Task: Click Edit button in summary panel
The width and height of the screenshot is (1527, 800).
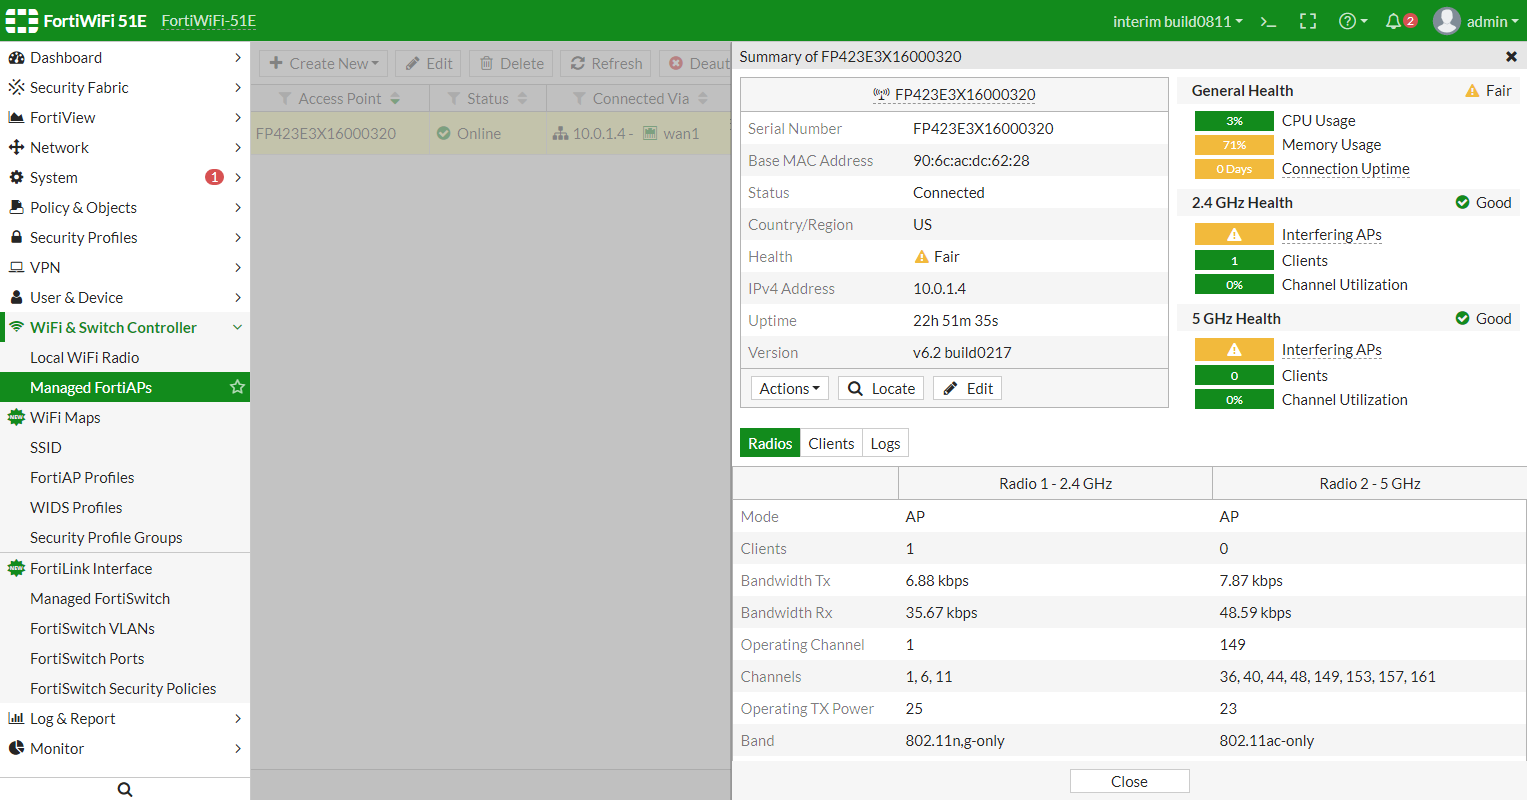Action: tap(967, 388)
